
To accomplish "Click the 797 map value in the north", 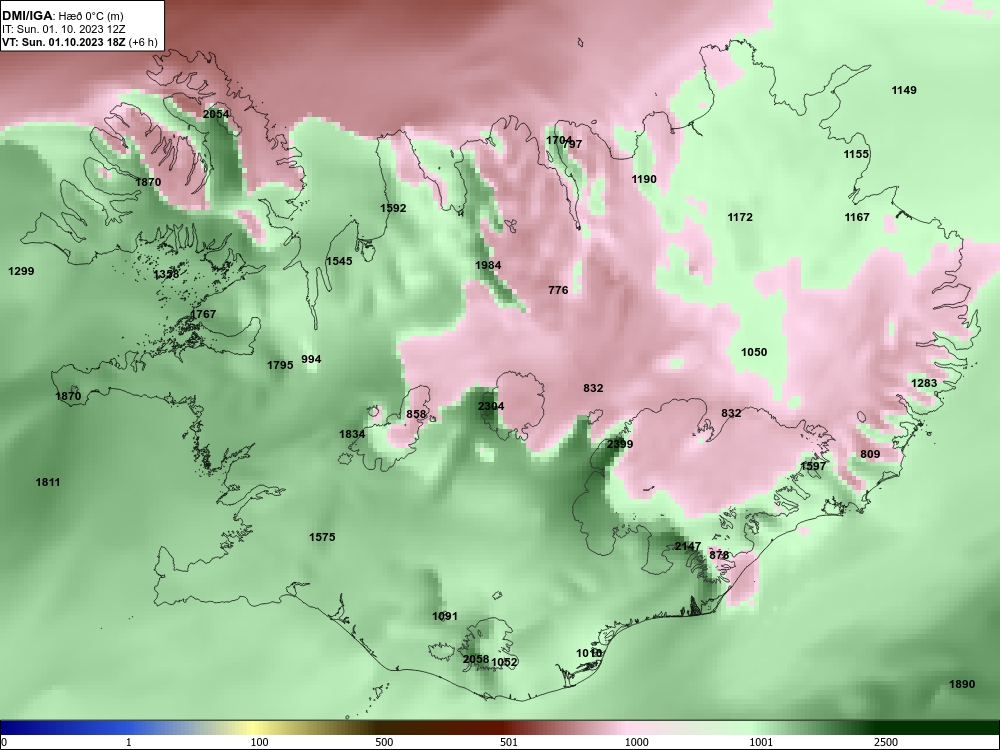I will click(574, 144).
